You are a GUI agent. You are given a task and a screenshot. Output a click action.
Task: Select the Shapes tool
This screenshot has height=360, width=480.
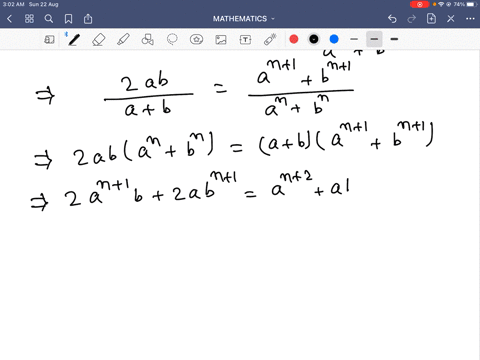(148, 39)
